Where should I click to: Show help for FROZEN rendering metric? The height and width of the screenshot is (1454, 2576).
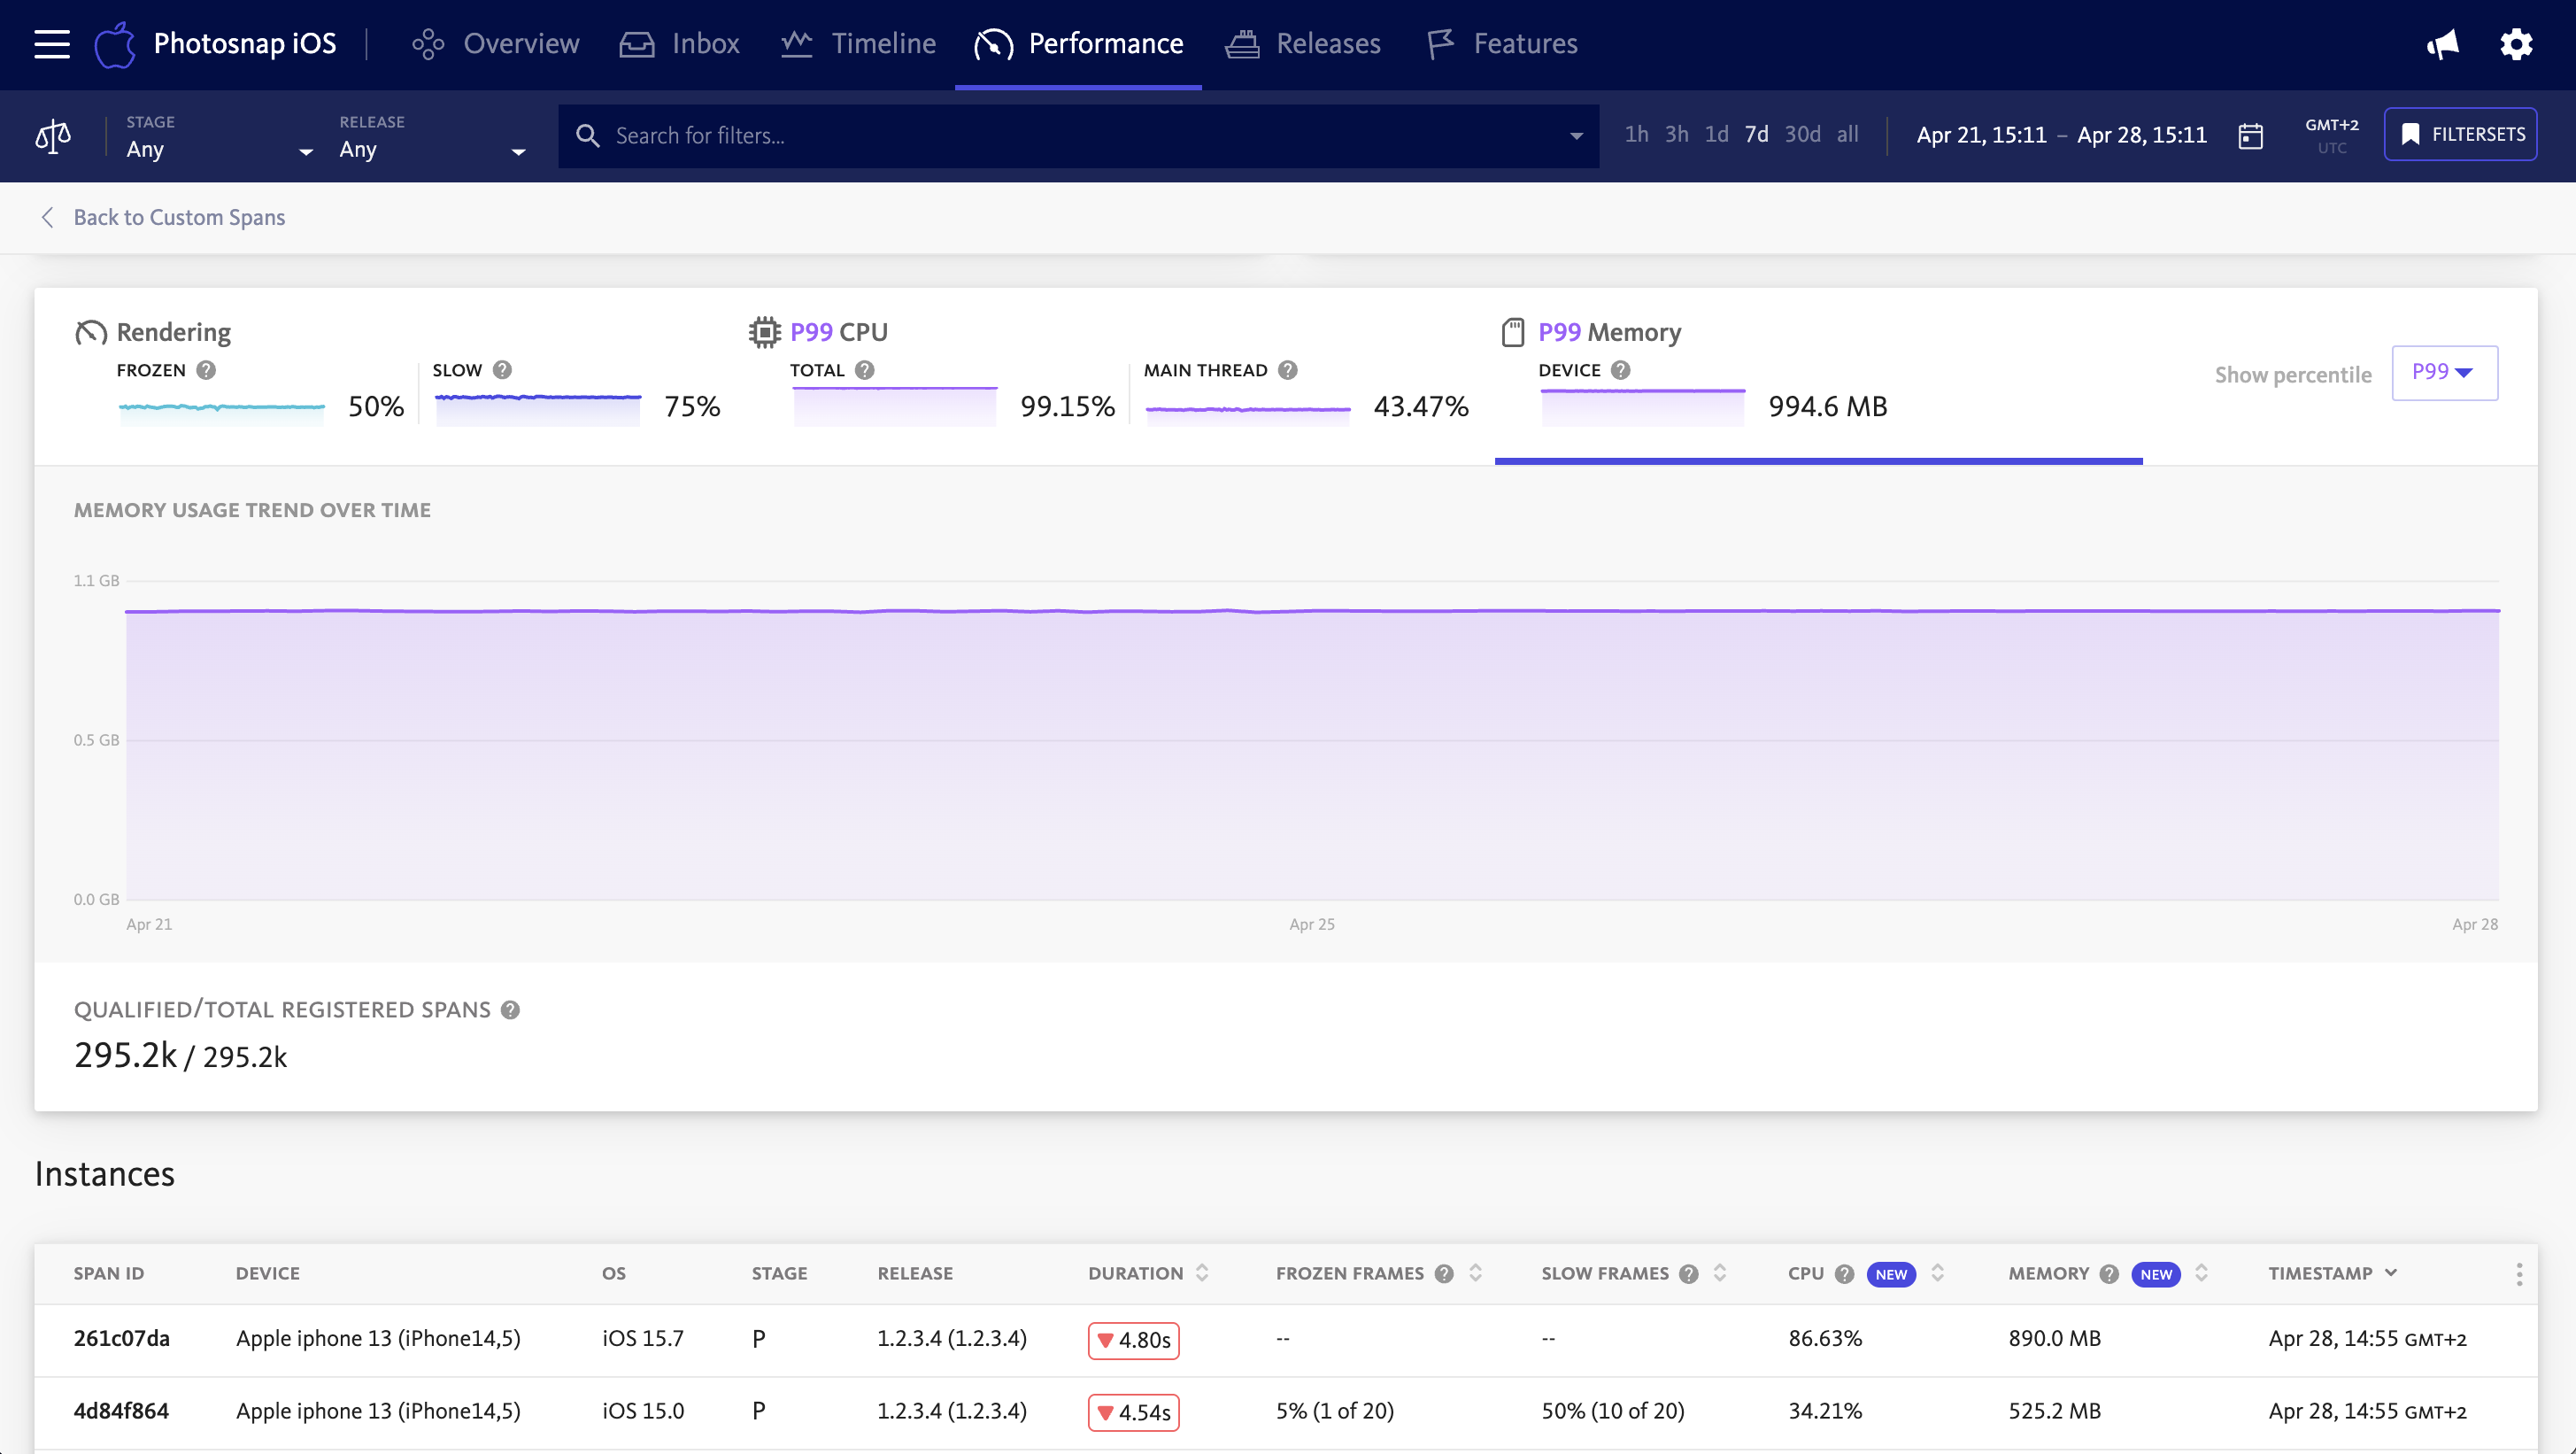tap(206, 370)
